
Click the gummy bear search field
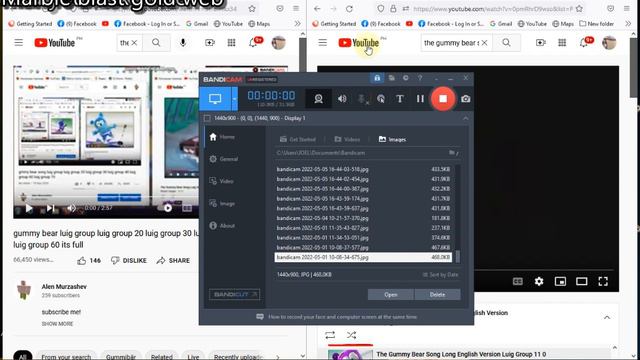[x=451, y=42]
